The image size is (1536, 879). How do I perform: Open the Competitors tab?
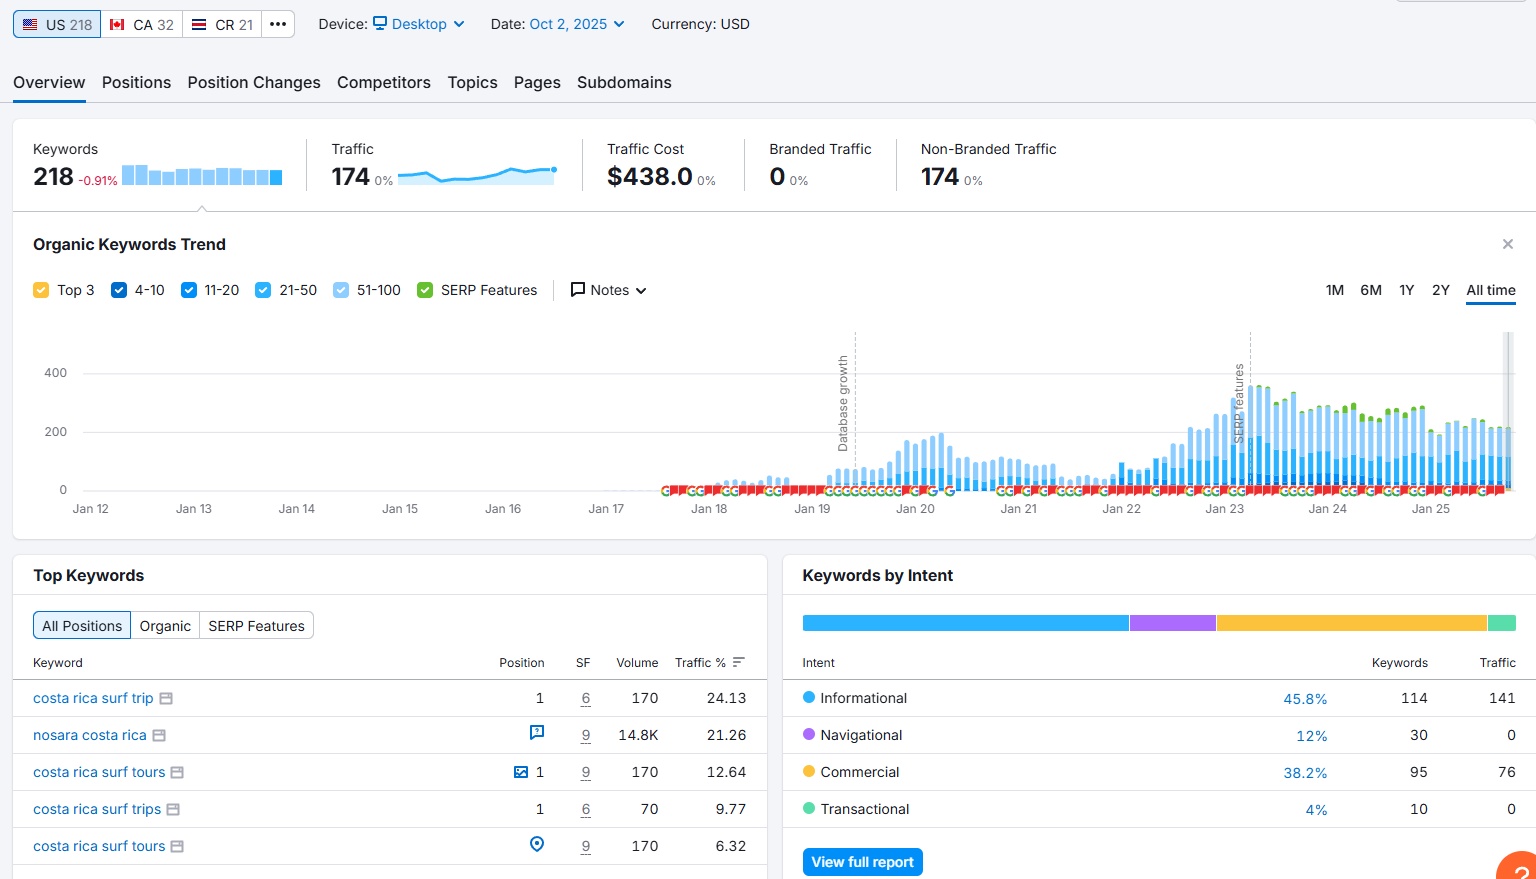click(x=384, y=82)
